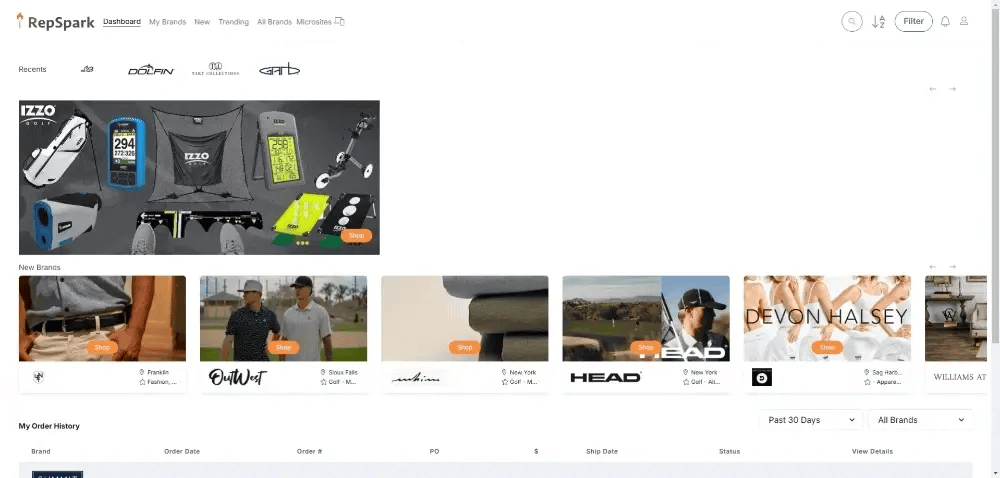Click Shop button on third brand card

(x=464, y=347)
